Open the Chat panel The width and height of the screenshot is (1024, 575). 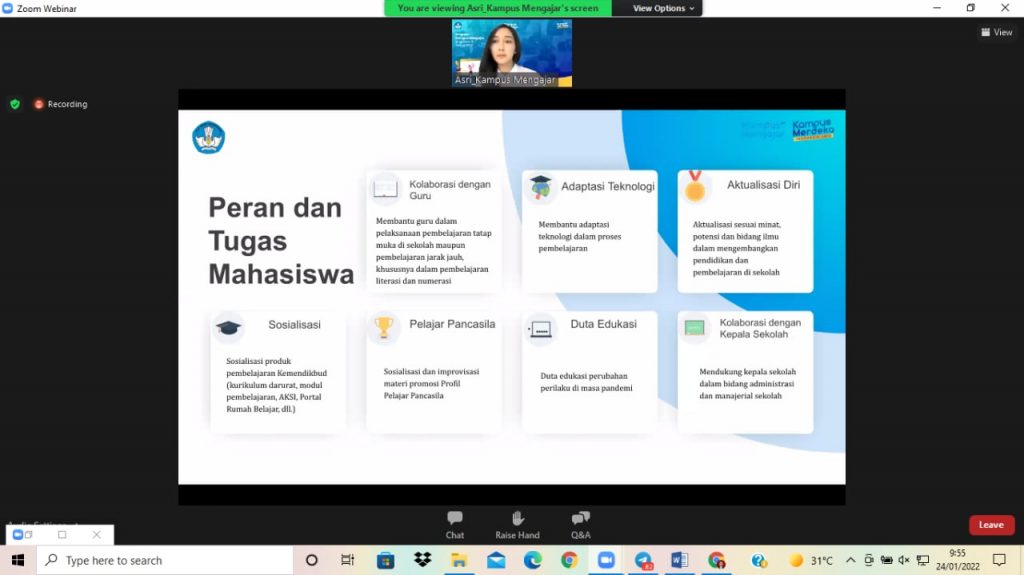[x=455, y=524]
